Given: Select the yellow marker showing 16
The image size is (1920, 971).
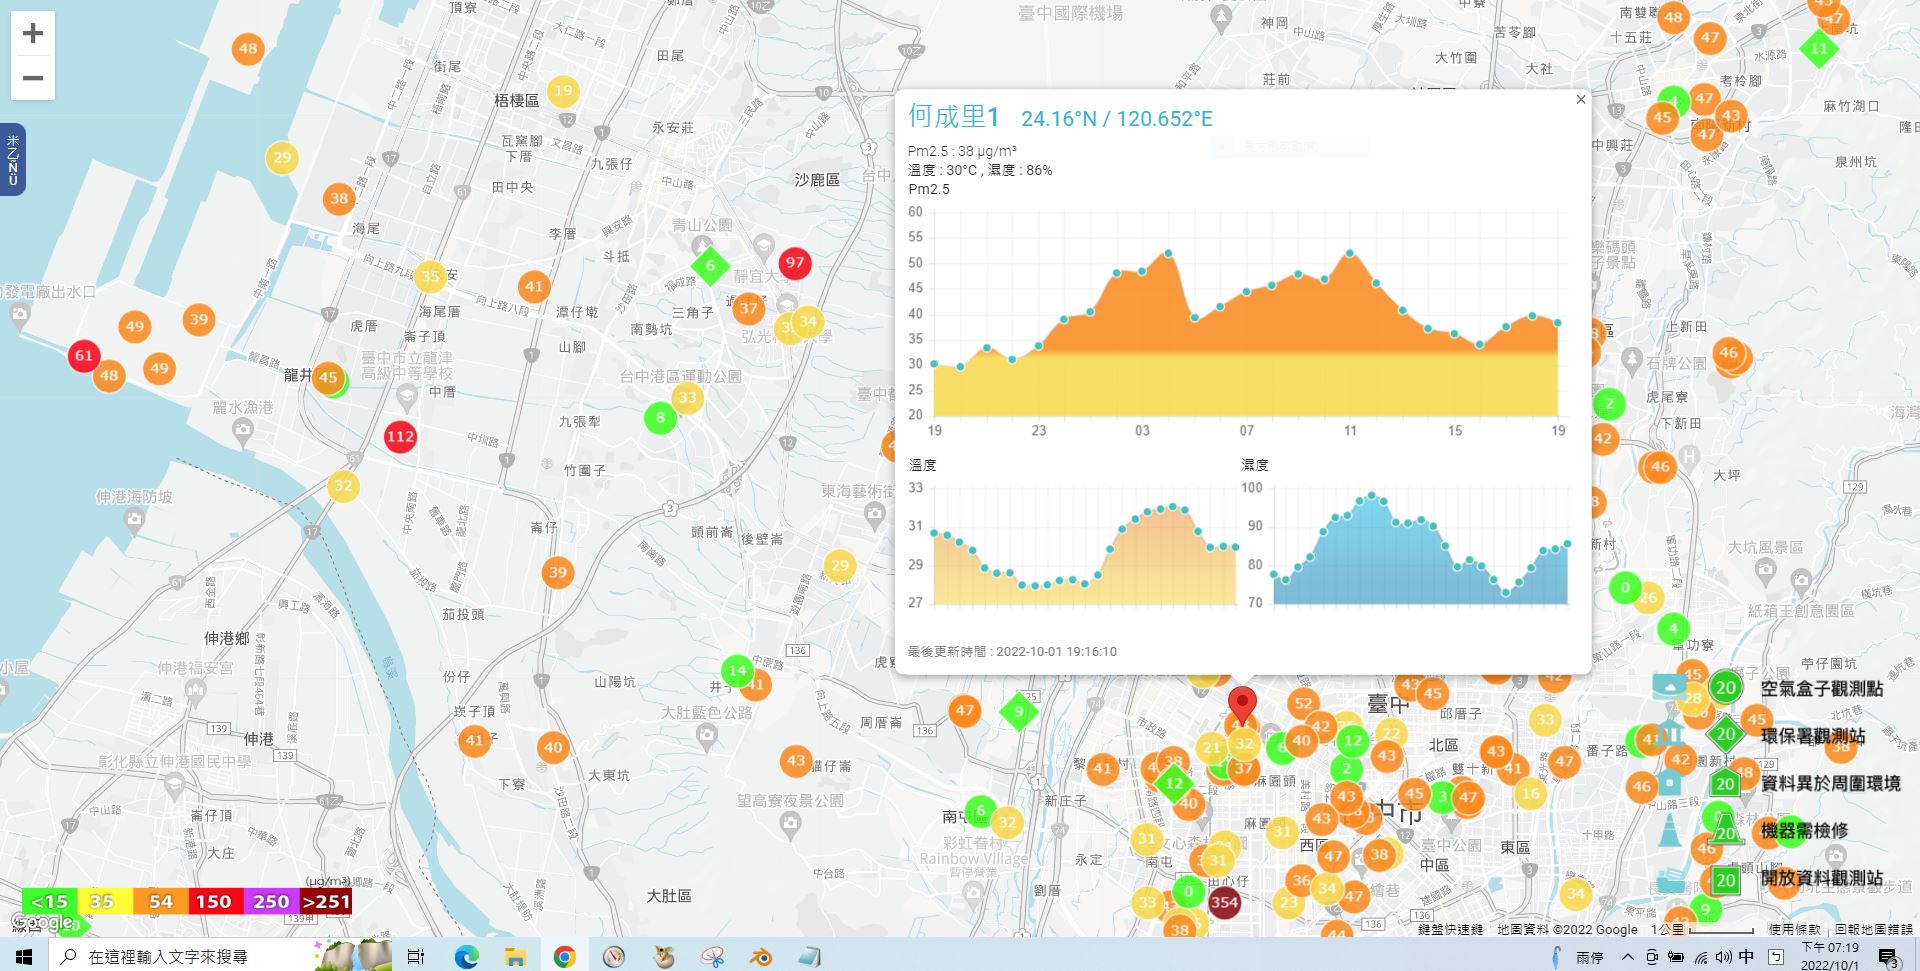Looking at the screenshot, I should pyautogui.click(x=1529, y=793).
